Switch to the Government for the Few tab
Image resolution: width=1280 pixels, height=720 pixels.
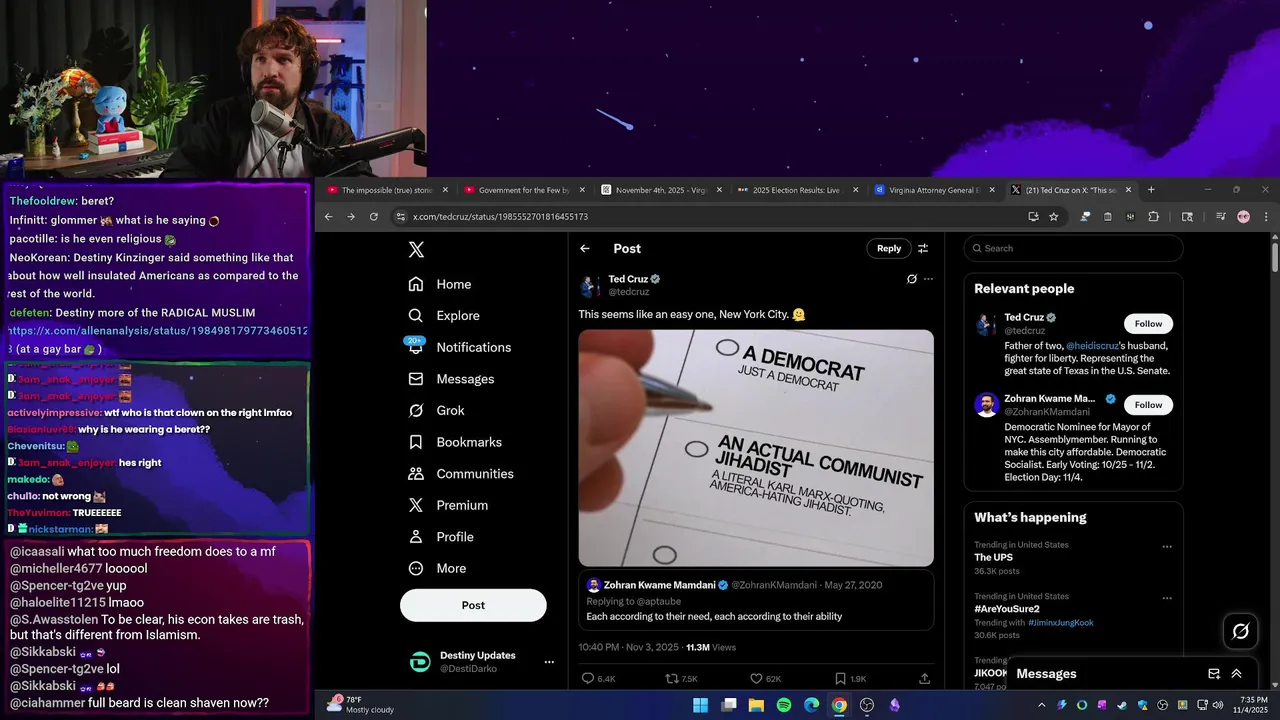[x=523, y=190]
